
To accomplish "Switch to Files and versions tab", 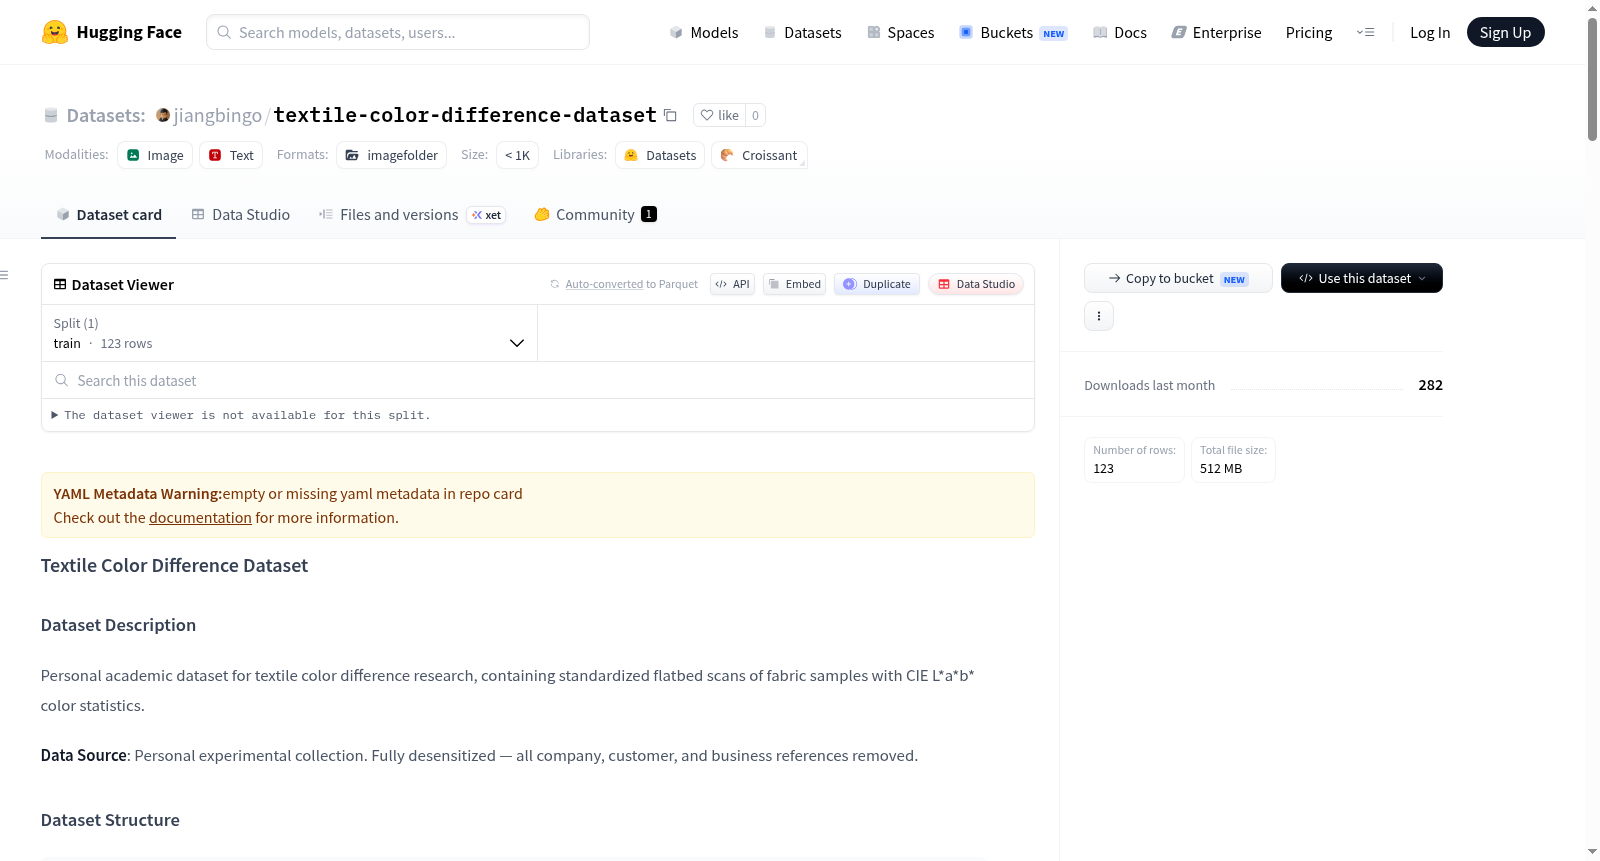I will click(x=412, y=215).
